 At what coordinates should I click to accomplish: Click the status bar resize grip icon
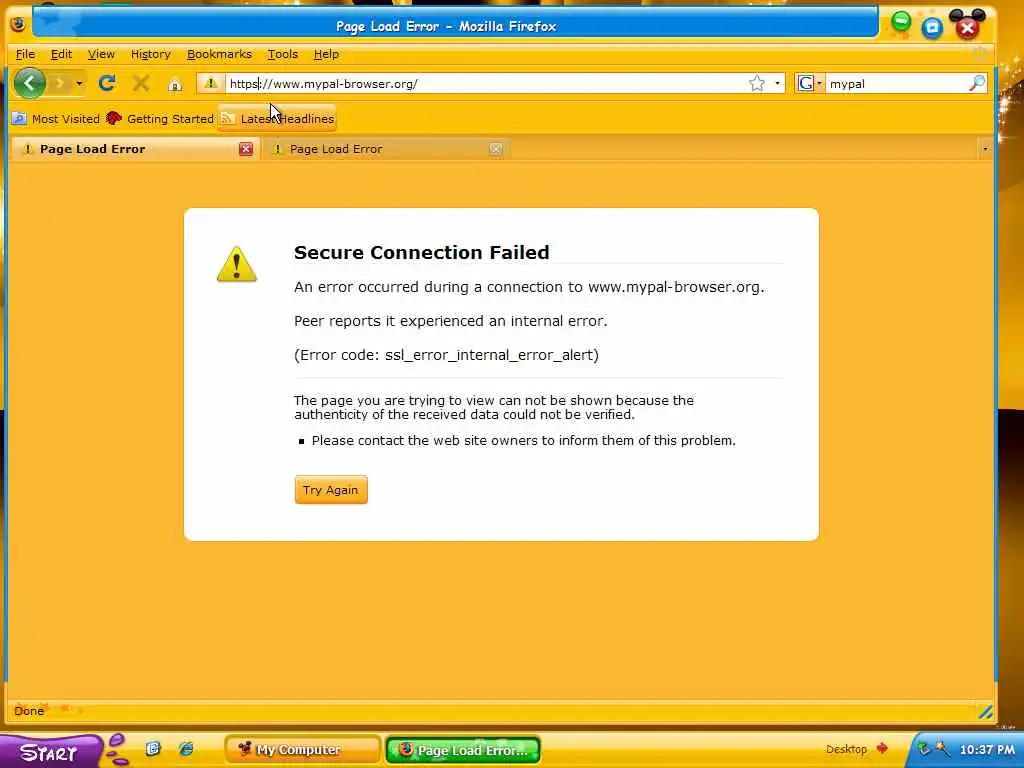985,711
